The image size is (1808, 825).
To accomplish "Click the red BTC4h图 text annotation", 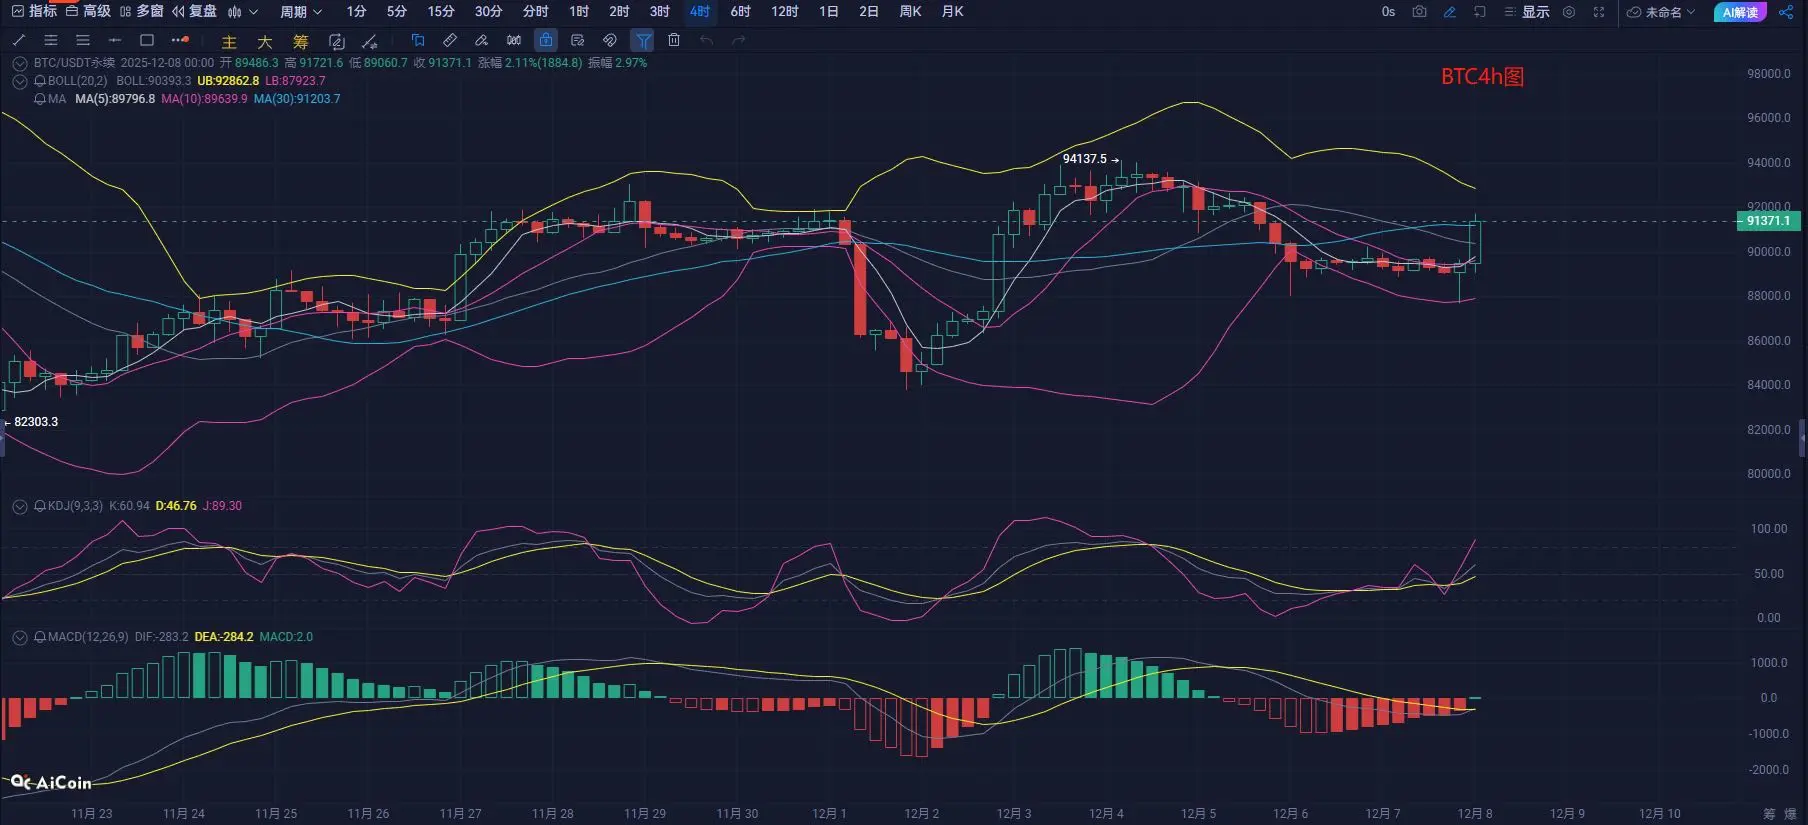I will click(x=1482, y=77).
